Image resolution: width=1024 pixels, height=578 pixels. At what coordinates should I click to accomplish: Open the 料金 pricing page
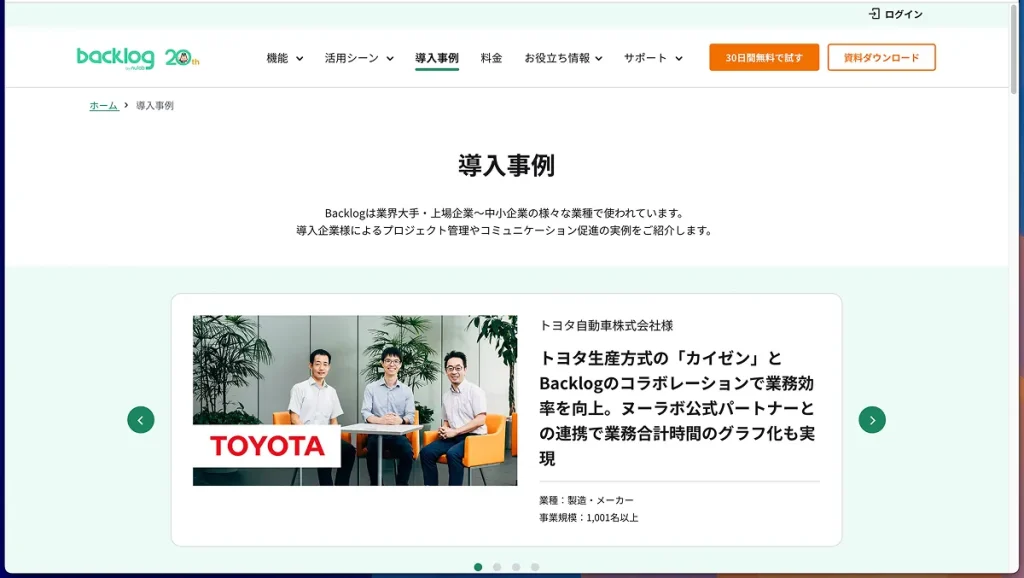click(x=491, y=58)
